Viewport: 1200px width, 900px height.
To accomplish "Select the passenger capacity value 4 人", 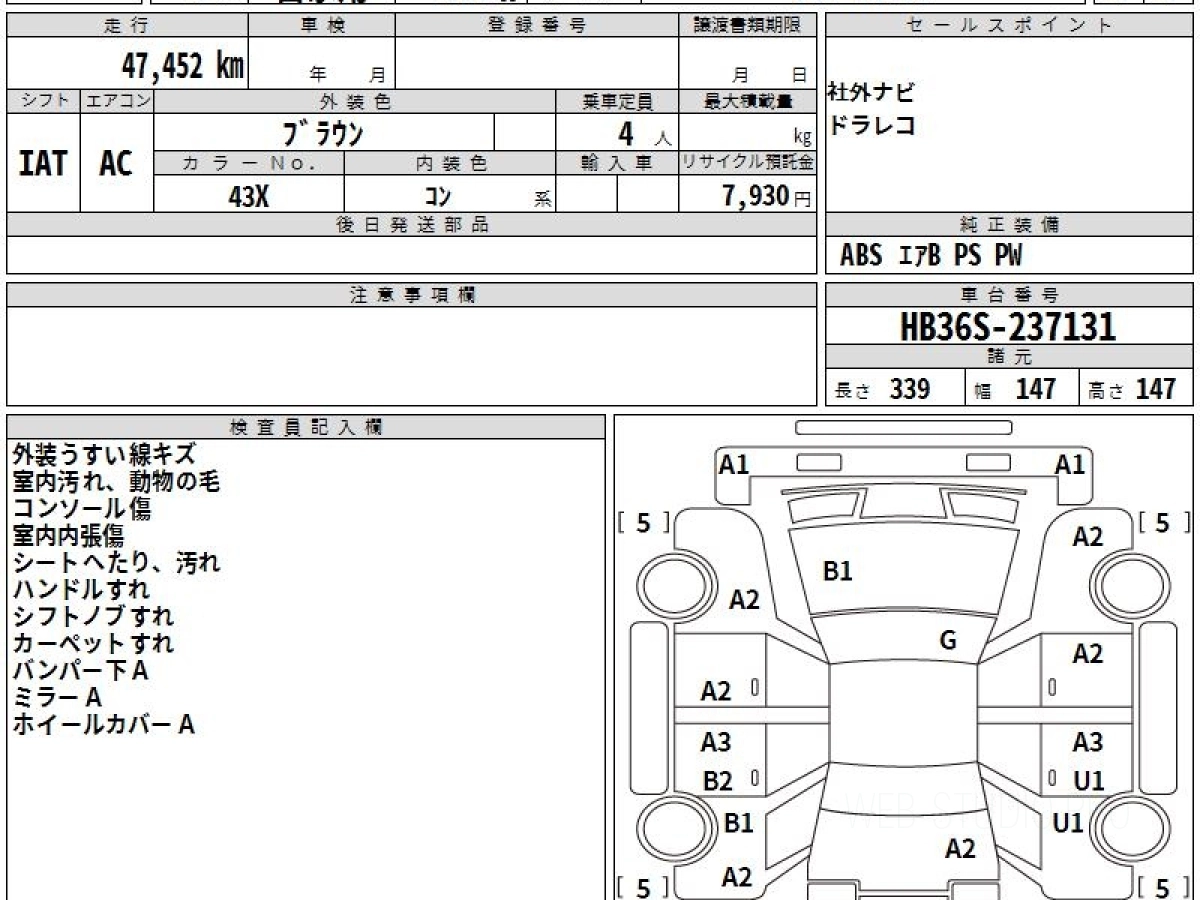I will coord(644,133).
